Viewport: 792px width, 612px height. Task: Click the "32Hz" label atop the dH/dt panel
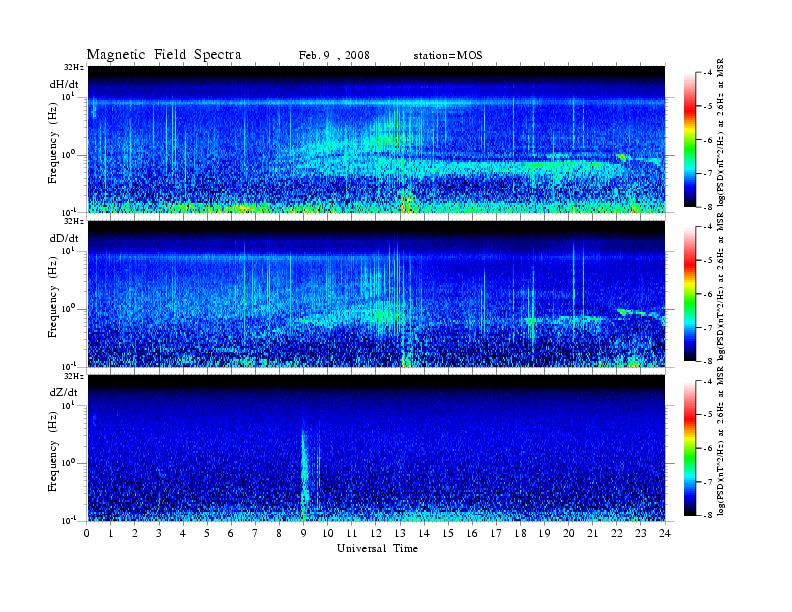pos(74,67)
